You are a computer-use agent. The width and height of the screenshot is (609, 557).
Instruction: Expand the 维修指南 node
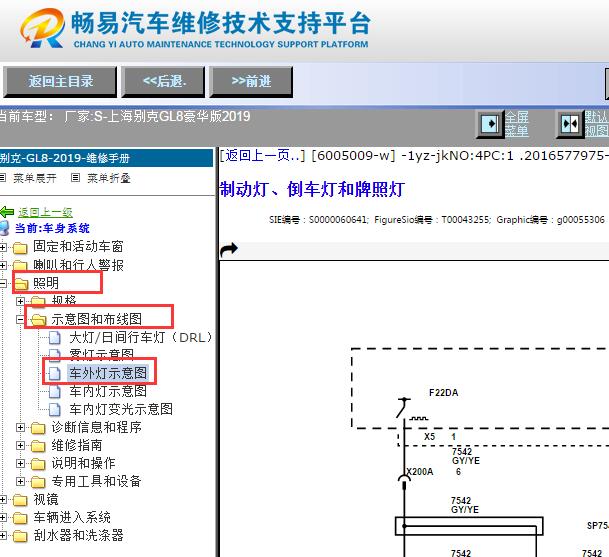point(21,446)
